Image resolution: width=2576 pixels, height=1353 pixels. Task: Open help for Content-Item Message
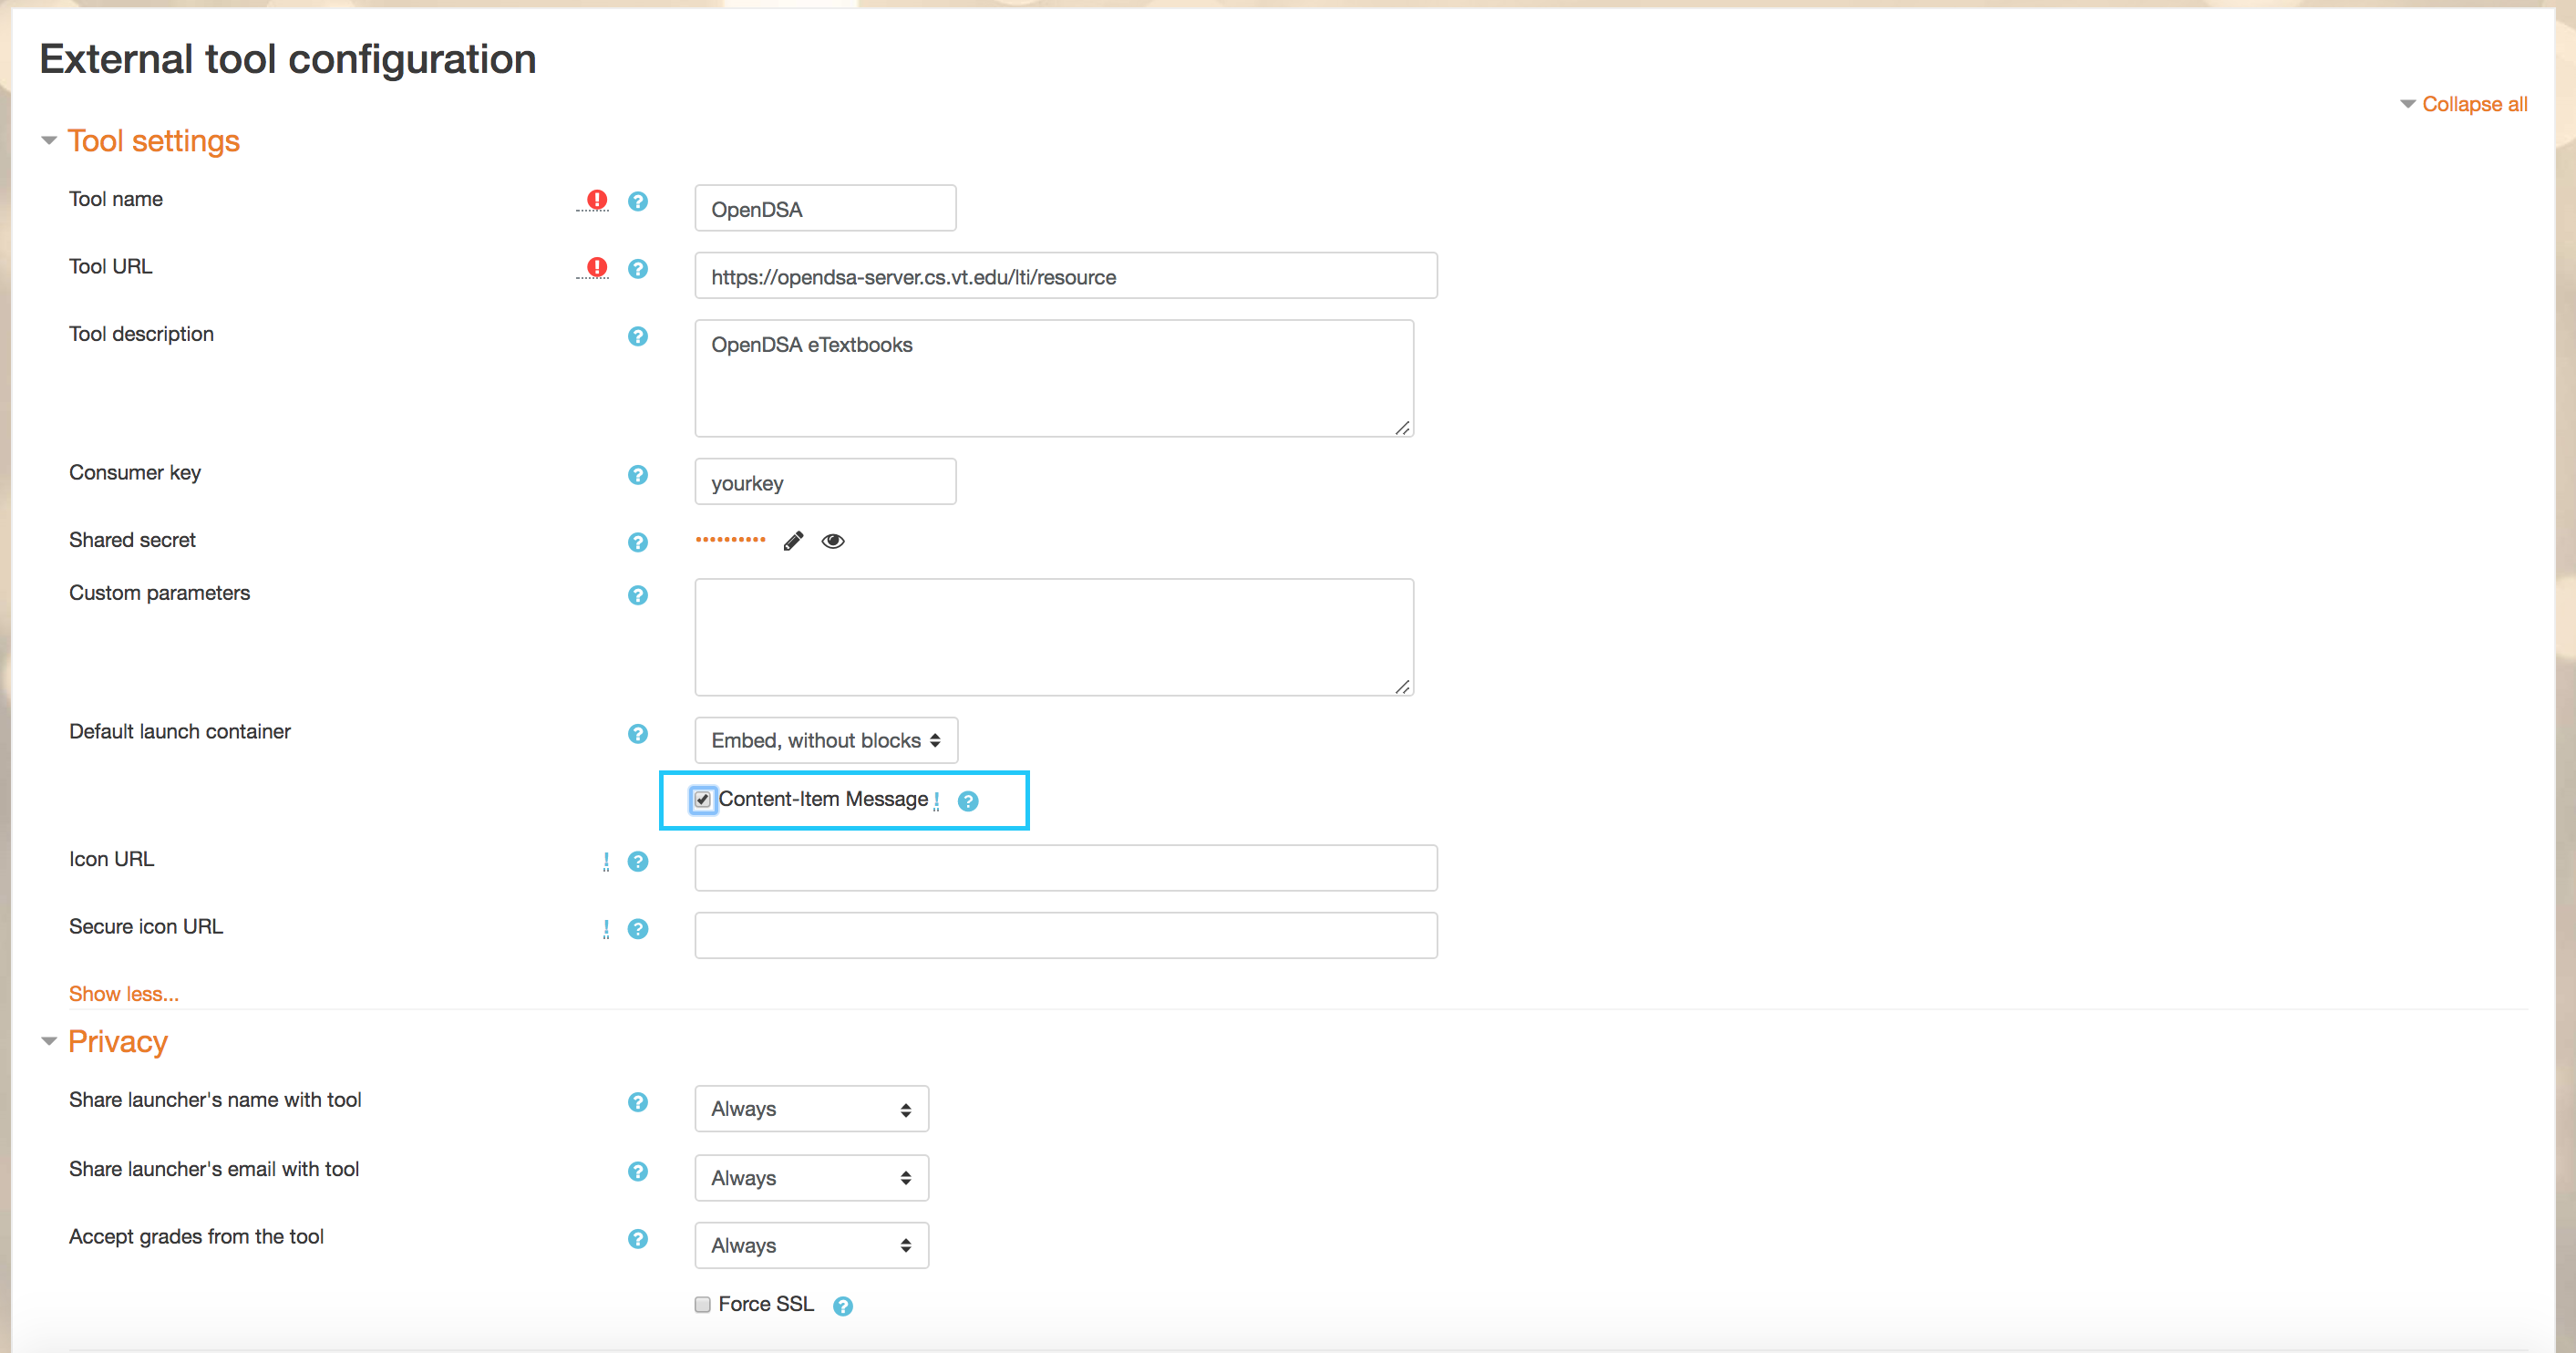(x=968, y=801)
